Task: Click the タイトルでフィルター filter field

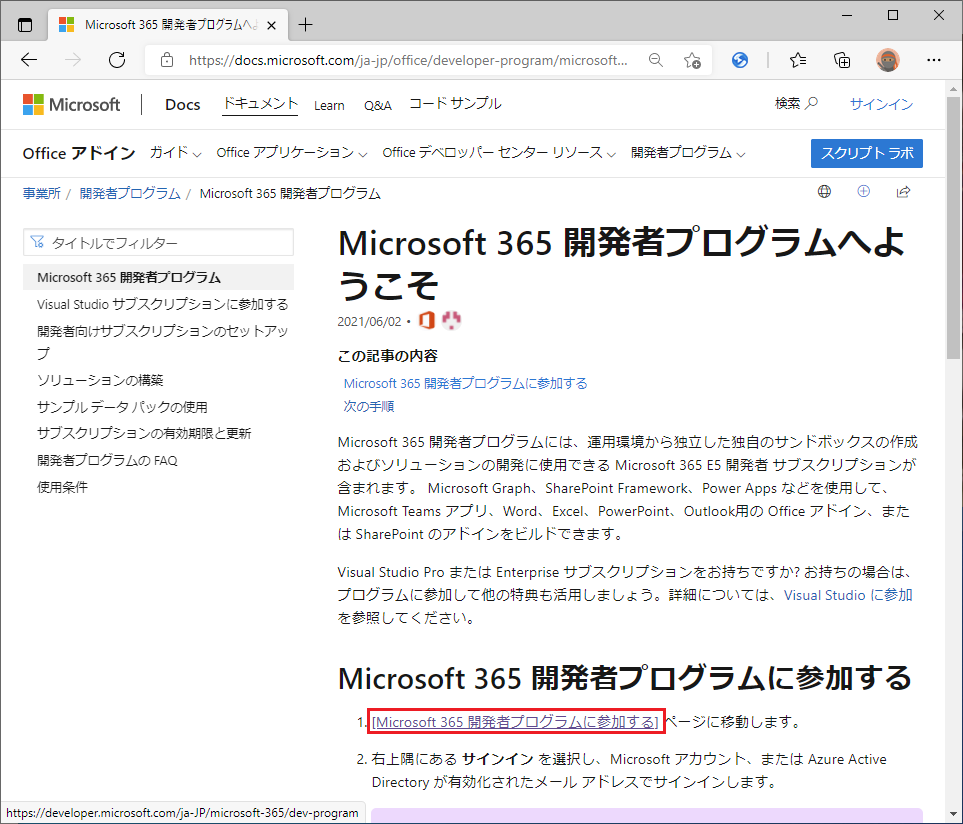Action: (x=158, y=243)
